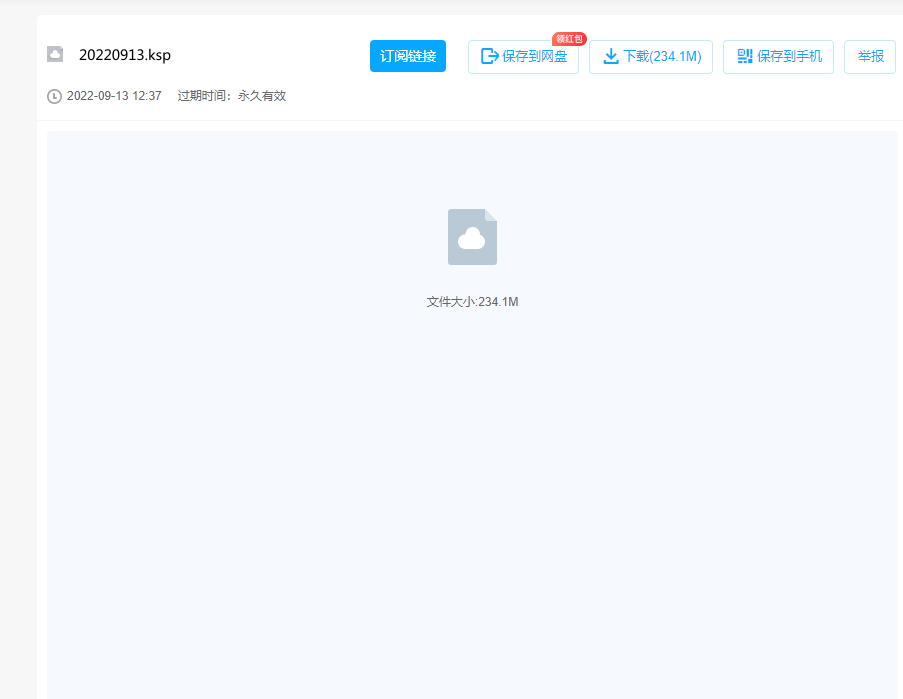The image size is (903, 699).
Task: Click the upload date 2022-09-13 12:37
Action: (x=114, y=96)
